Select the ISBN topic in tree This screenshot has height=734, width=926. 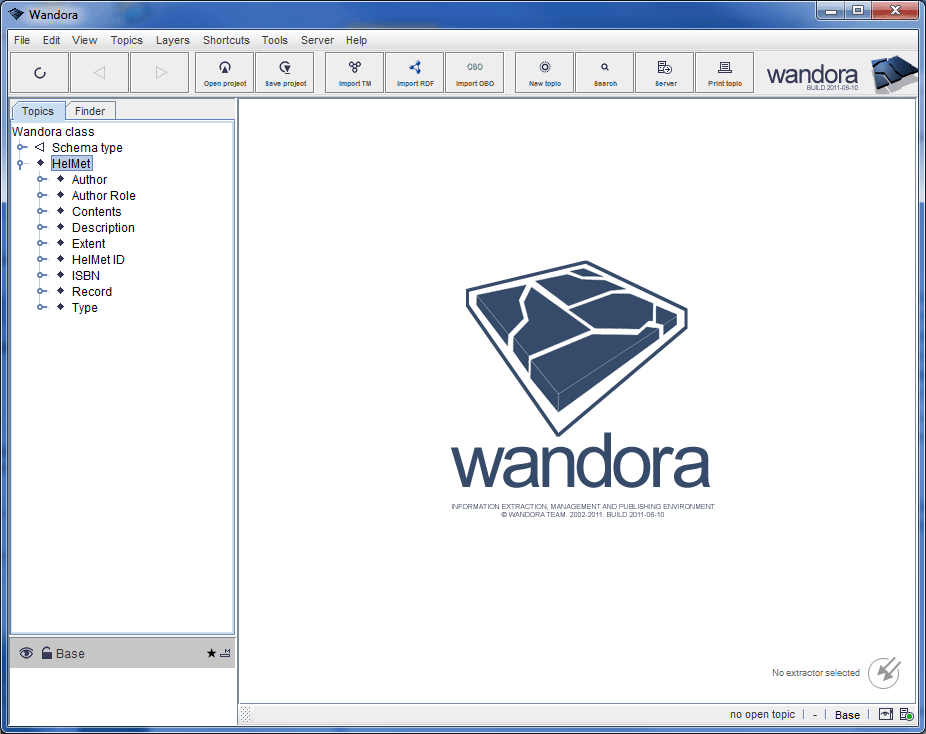point(85,276)
